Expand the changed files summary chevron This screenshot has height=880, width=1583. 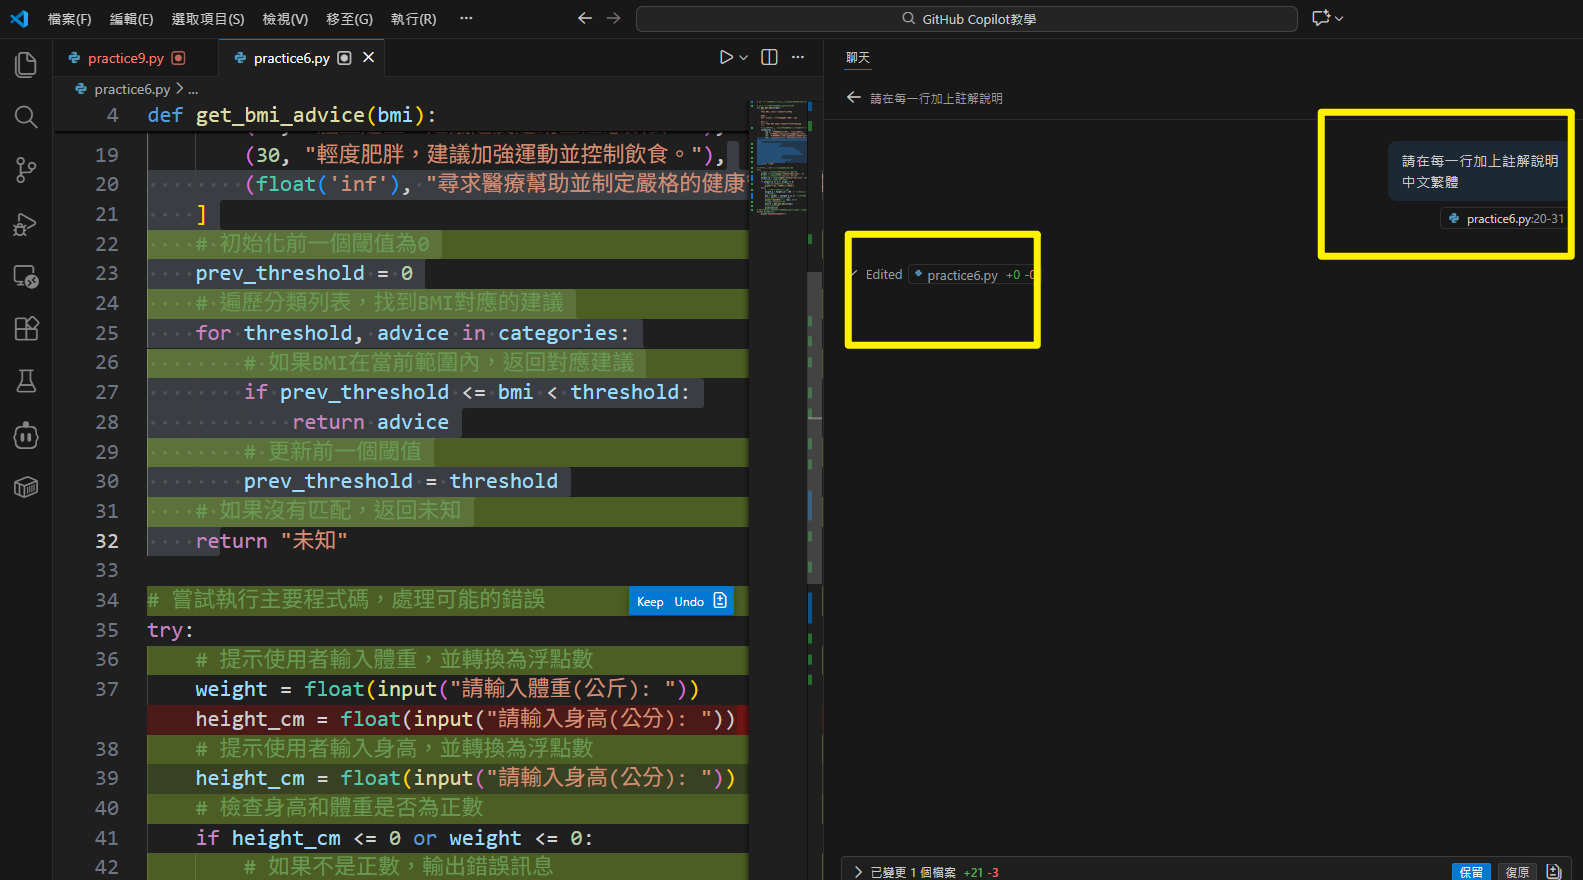click(x=858, y=872)
